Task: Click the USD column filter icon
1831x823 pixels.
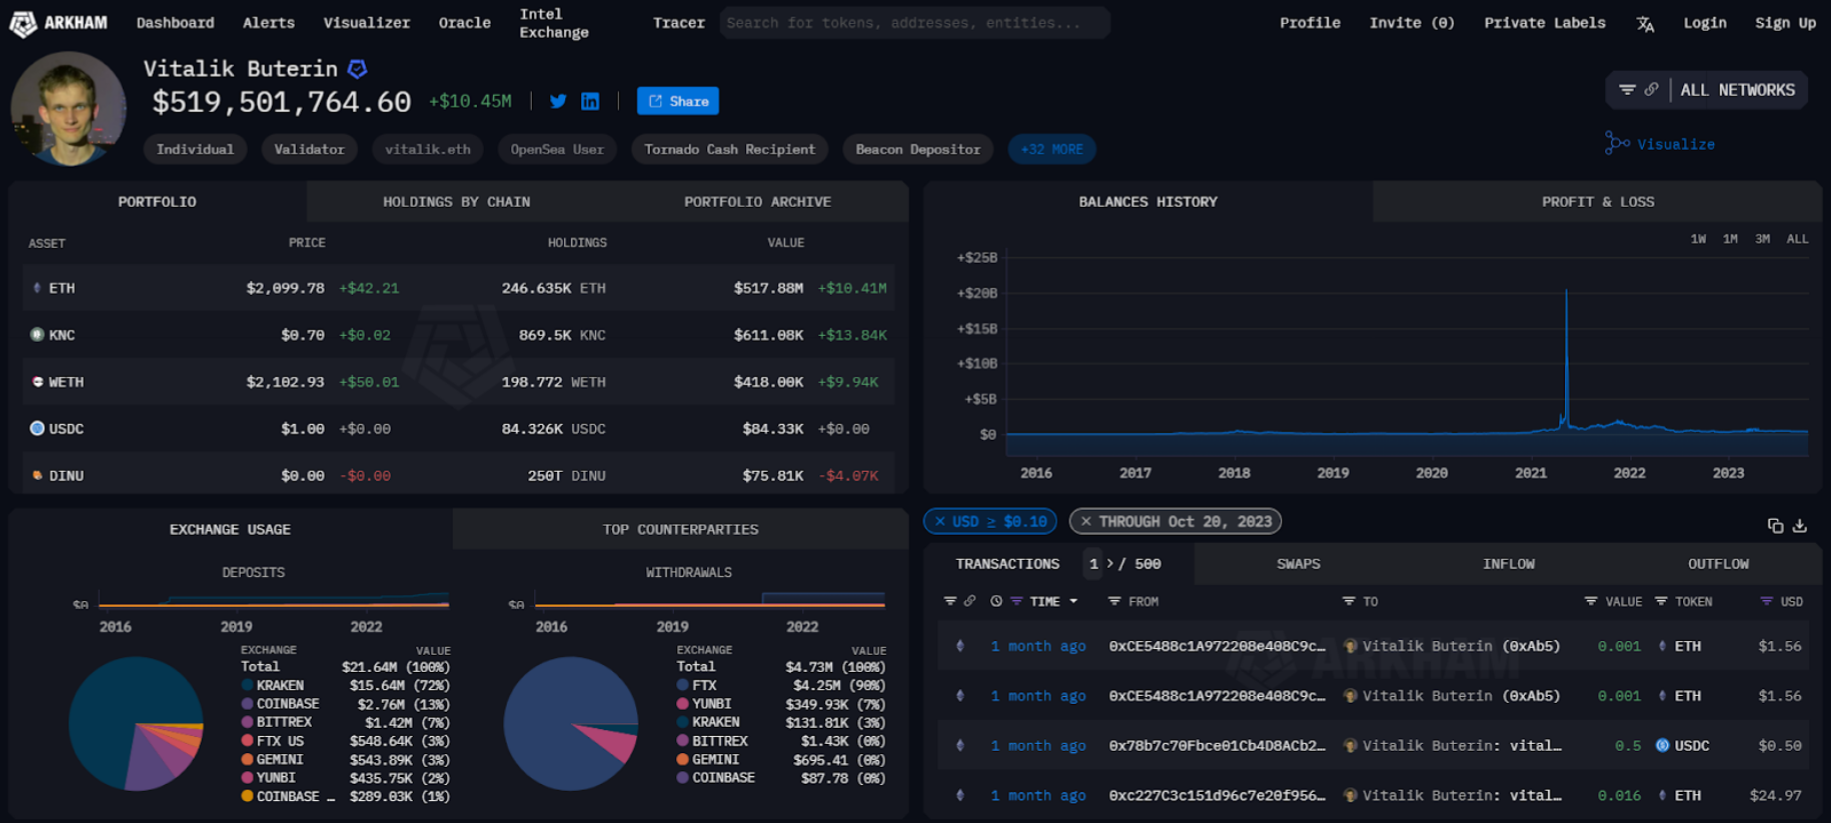Action: coord(1766,601)
